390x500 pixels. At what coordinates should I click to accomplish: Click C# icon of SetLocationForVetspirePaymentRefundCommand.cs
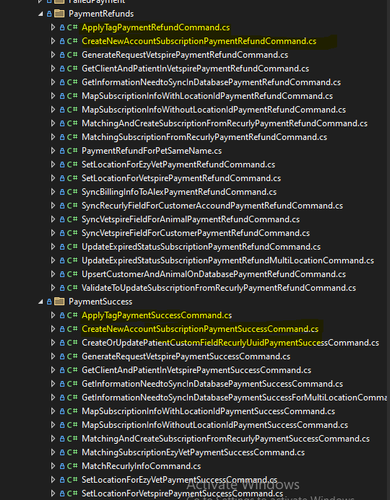(x=72, y=178)
